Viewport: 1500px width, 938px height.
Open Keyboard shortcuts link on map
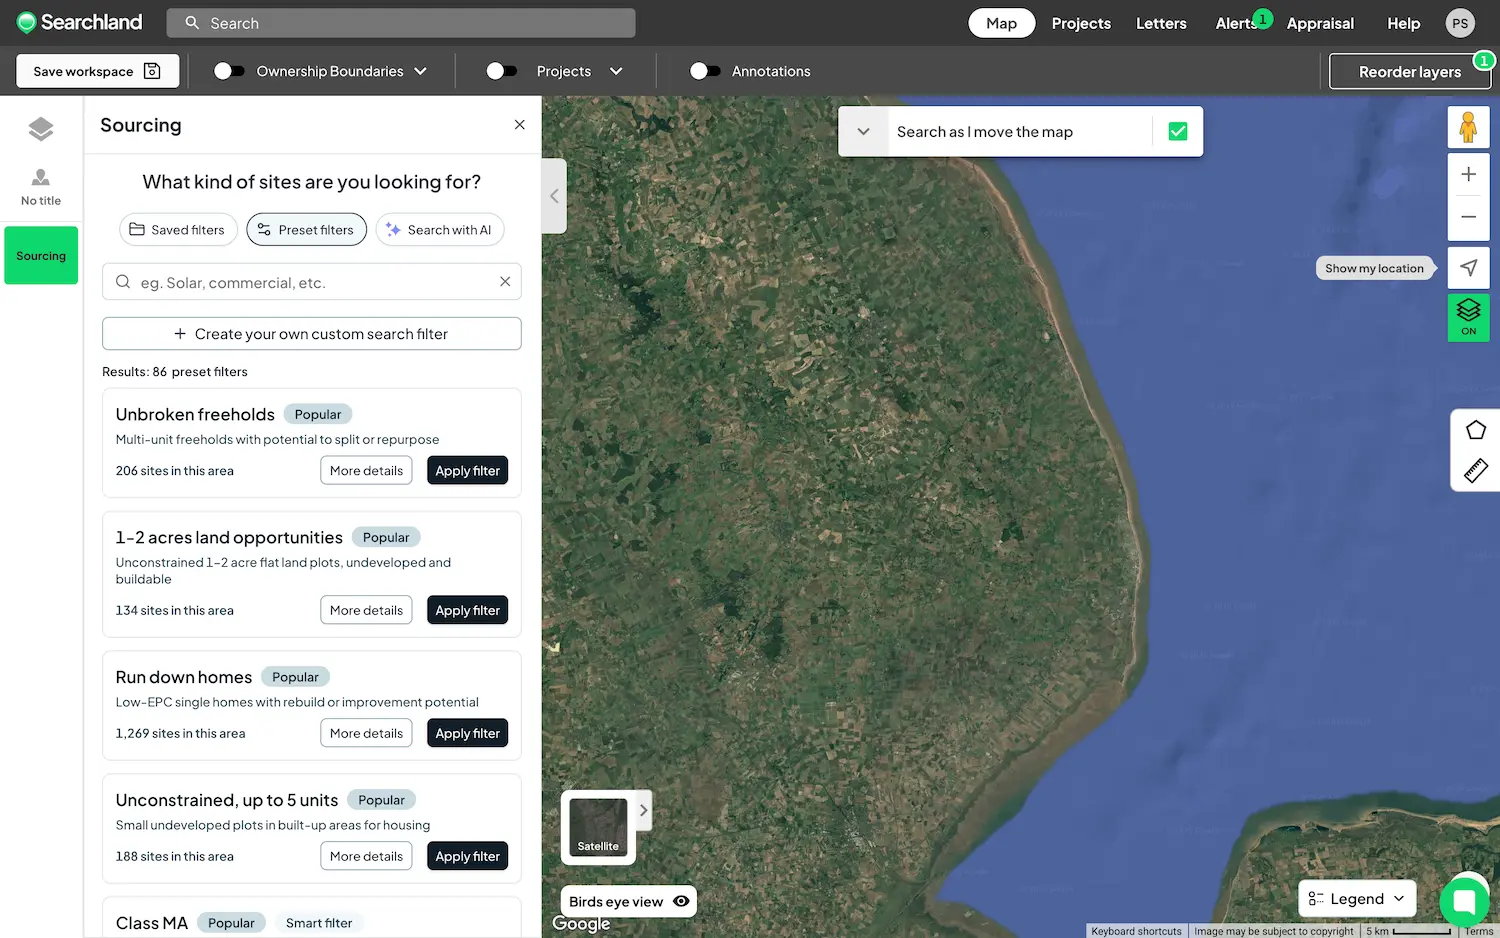pyautogui.click(x=1136, y=931)
